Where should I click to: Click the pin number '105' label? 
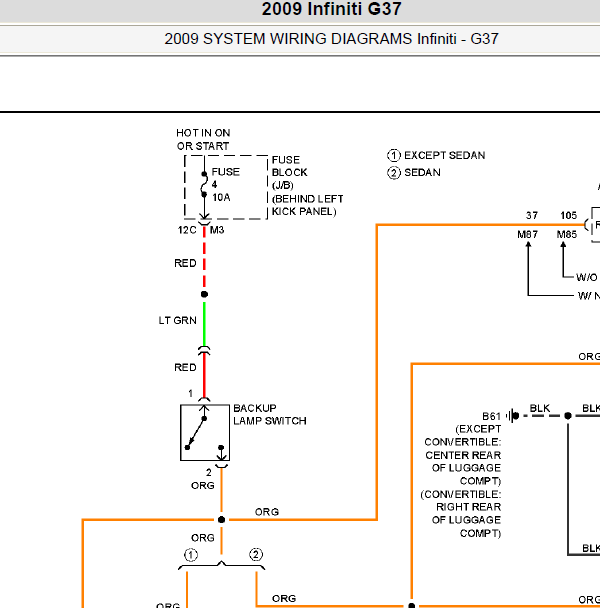[569, 216]
